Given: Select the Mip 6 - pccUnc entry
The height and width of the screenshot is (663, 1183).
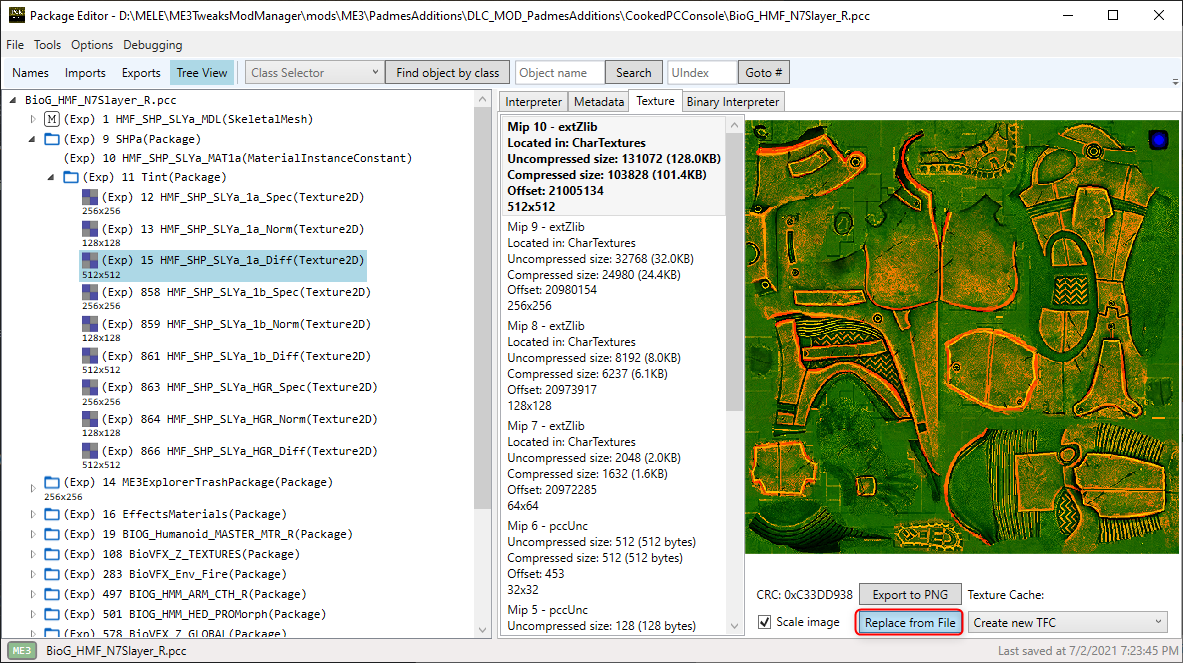Looking at the screenshot, I should 614,557.
